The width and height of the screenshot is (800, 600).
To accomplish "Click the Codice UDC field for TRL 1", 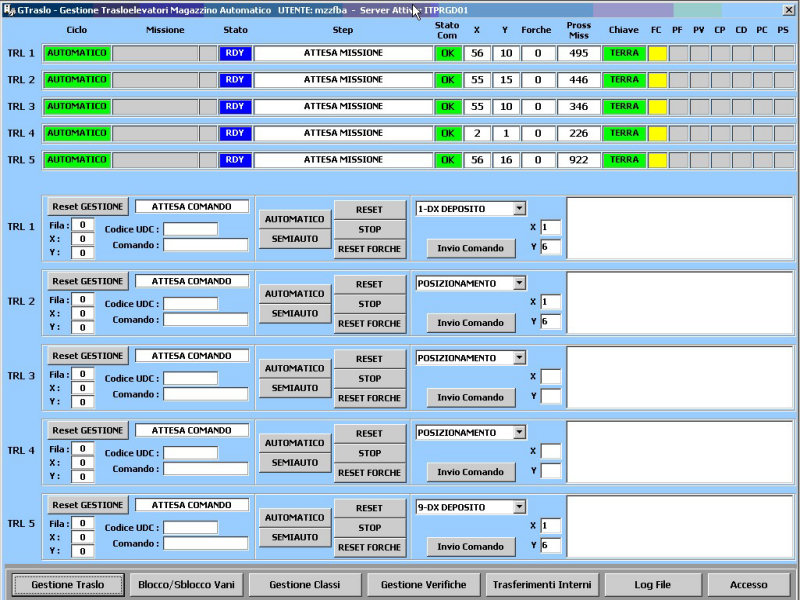I will [x=190, y=229].
